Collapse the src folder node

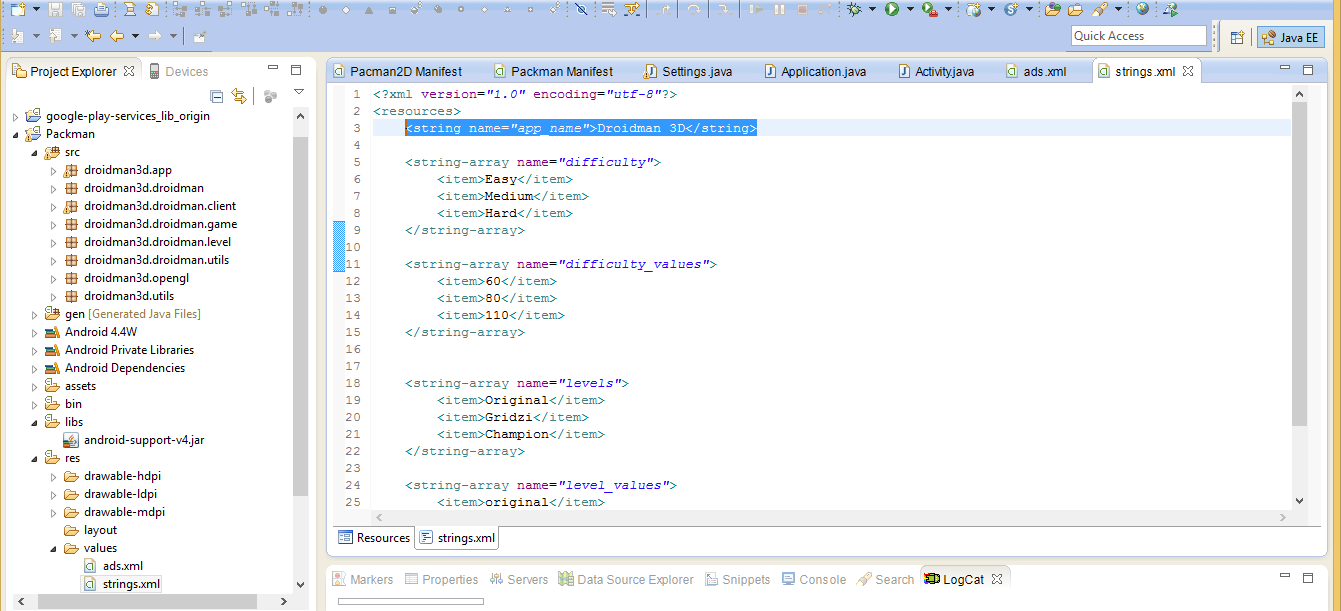pos(34,152)
